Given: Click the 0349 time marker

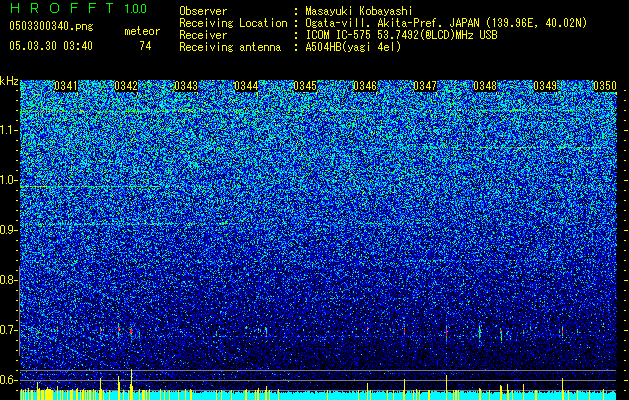Looking at the screenshot, I should (x=545, y=86).
